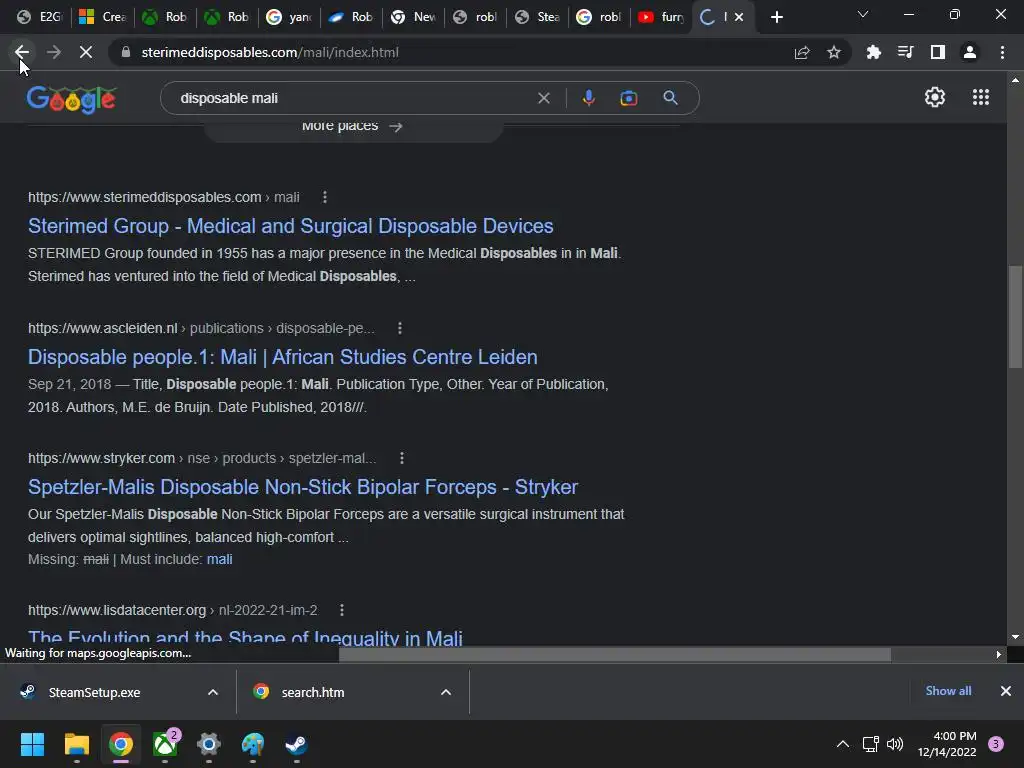The height and width of the screenshot is (768, 1024).
Task: Expand options for SteamSetup.exe download
Action: click(213, 692)
